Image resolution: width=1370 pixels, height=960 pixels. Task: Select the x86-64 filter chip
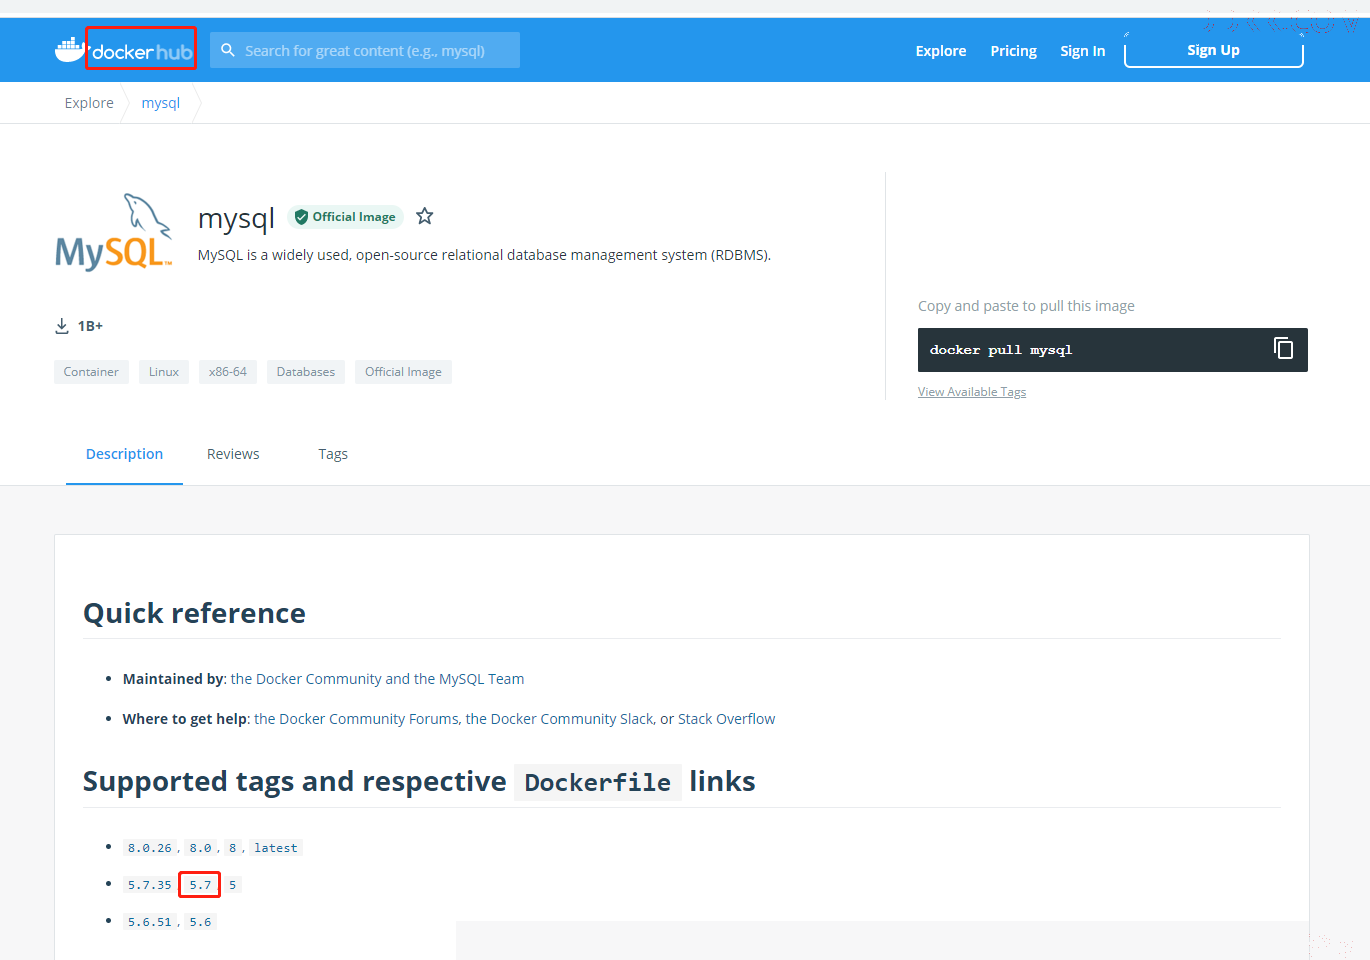[228, 372]
